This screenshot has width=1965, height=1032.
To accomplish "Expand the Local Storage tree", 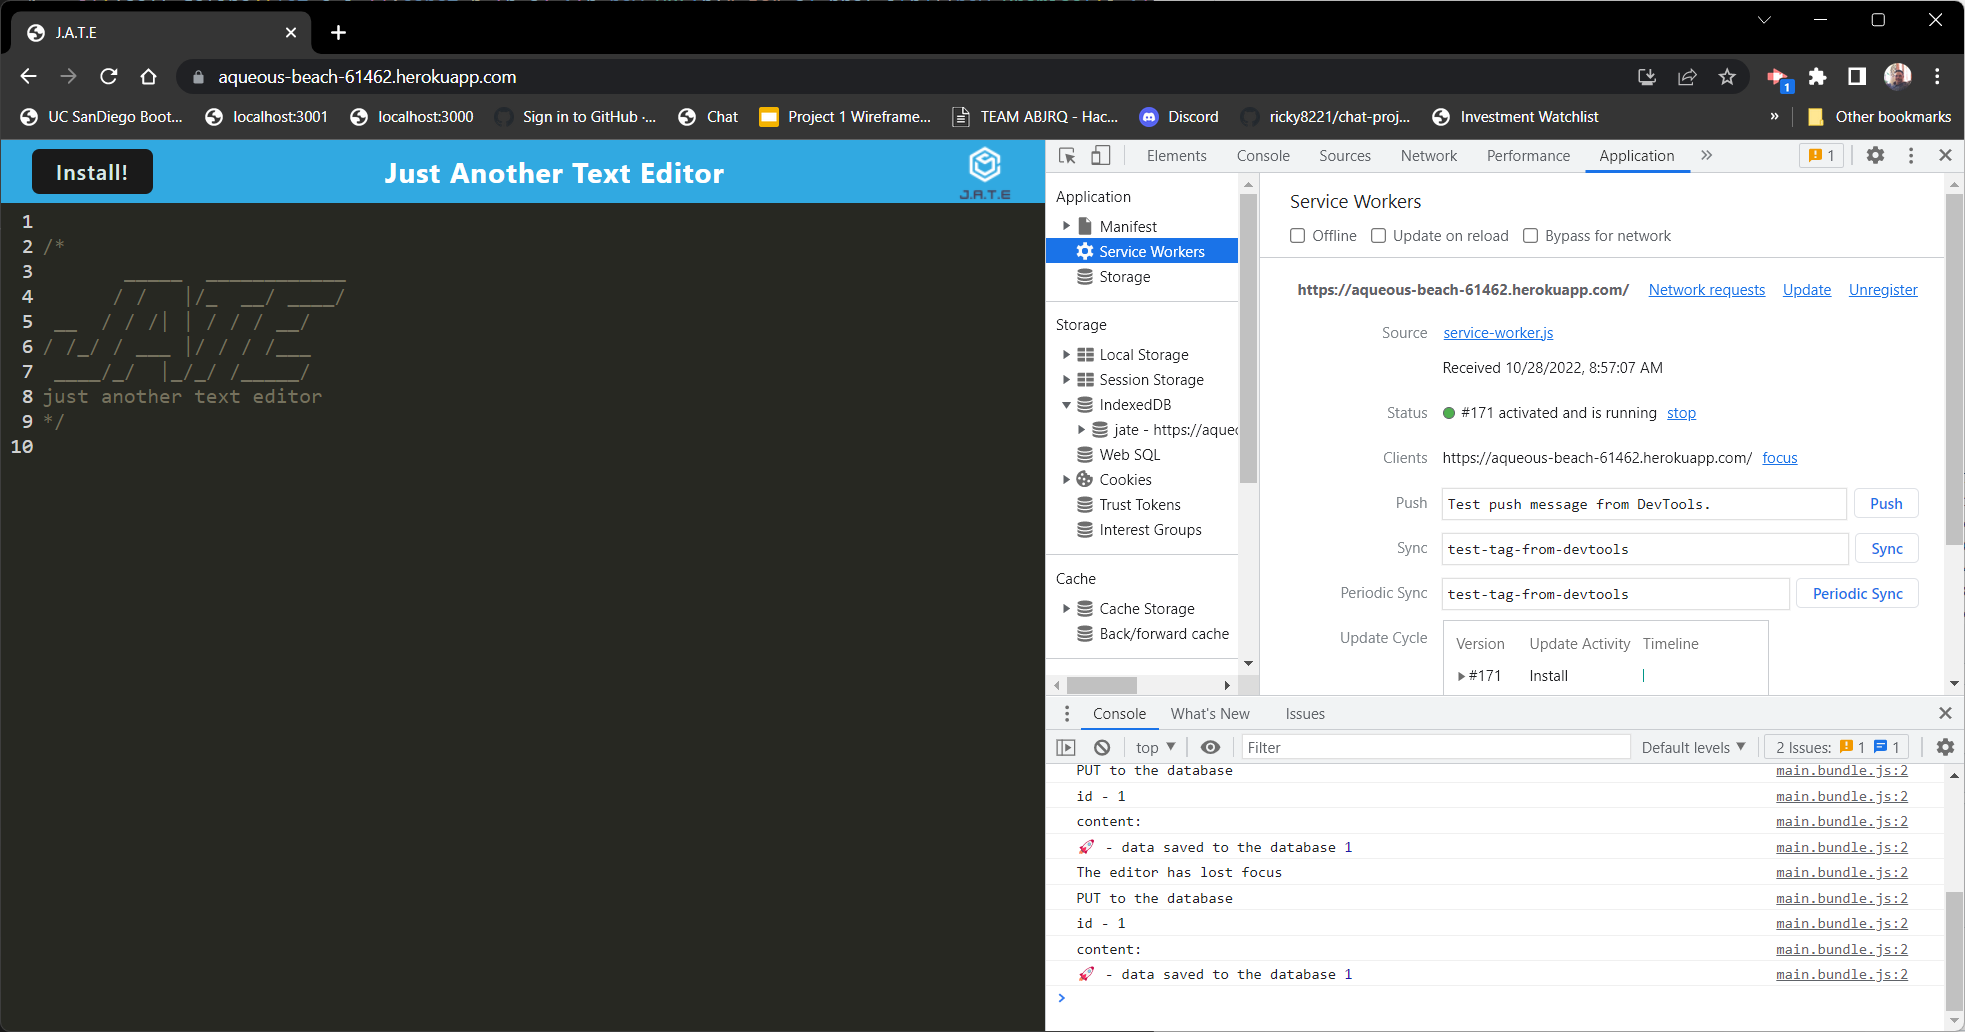I will (1067, 354).
